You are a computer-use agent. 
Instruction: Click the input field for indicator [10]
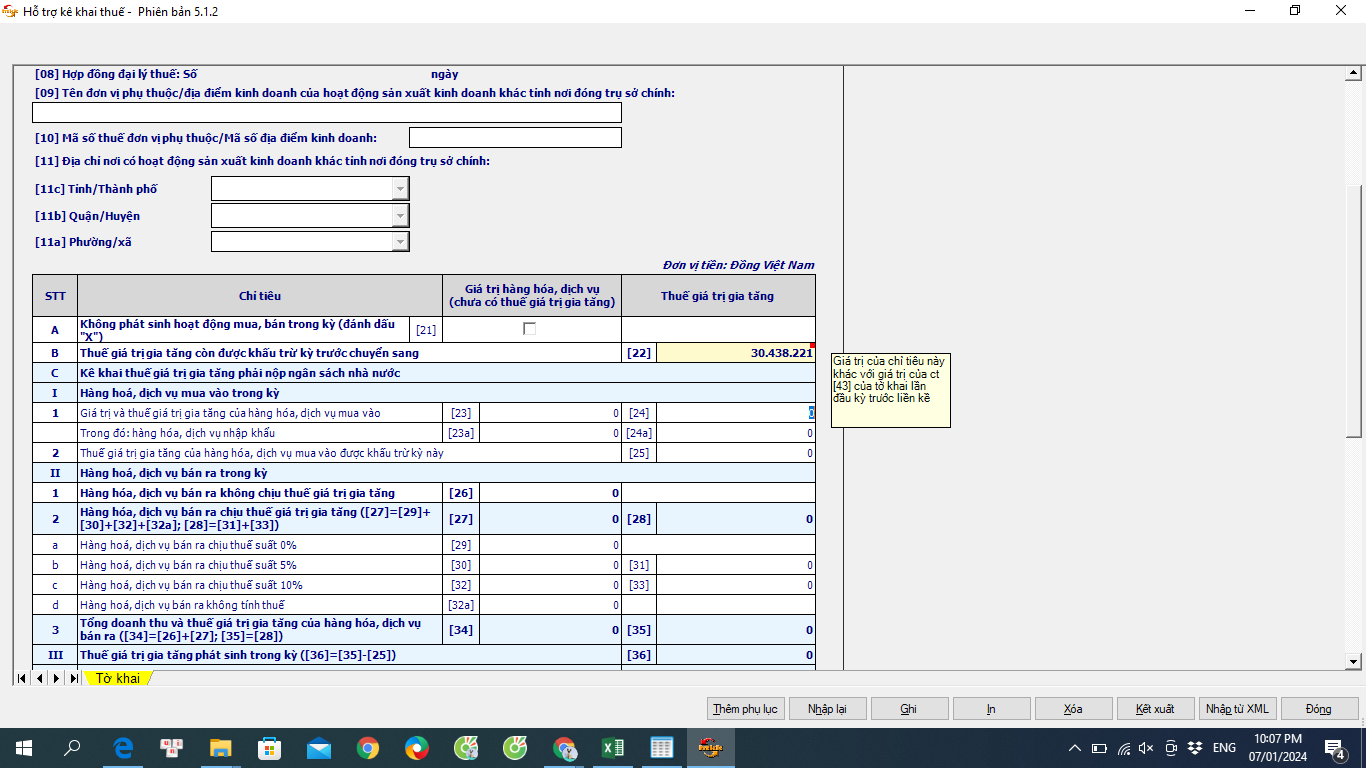point(515,137)
